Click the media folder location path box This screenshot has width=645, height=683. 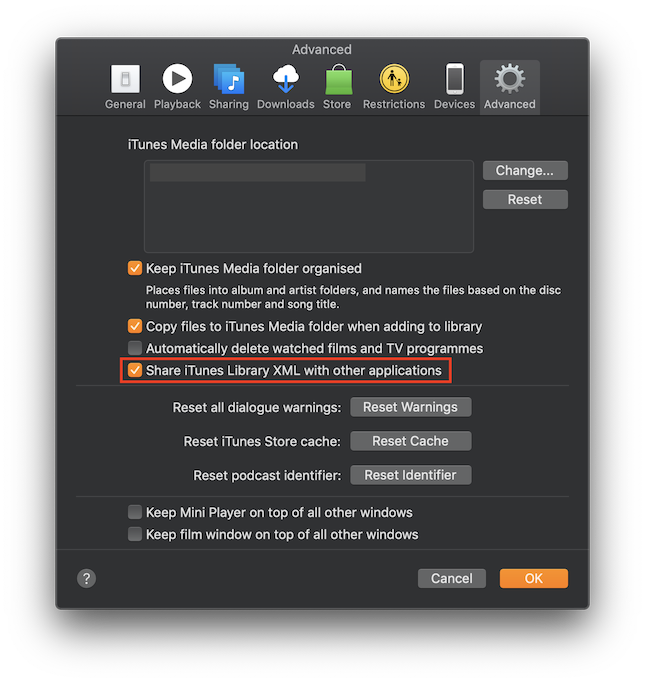(309, 206)
